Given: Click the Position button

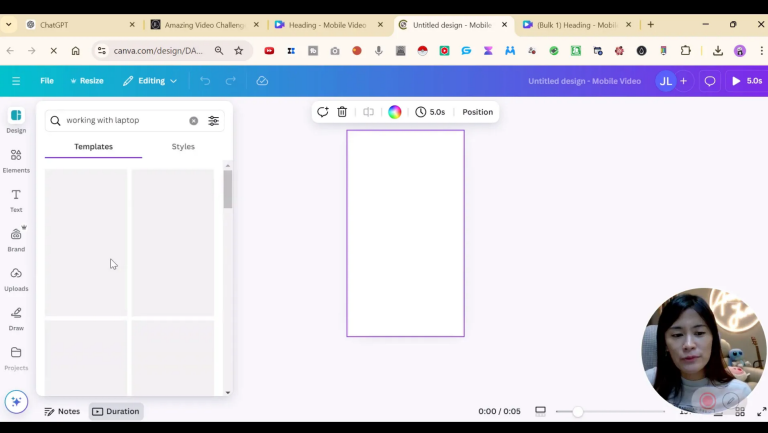Looking at the screenshot, I should pos(477,112).
